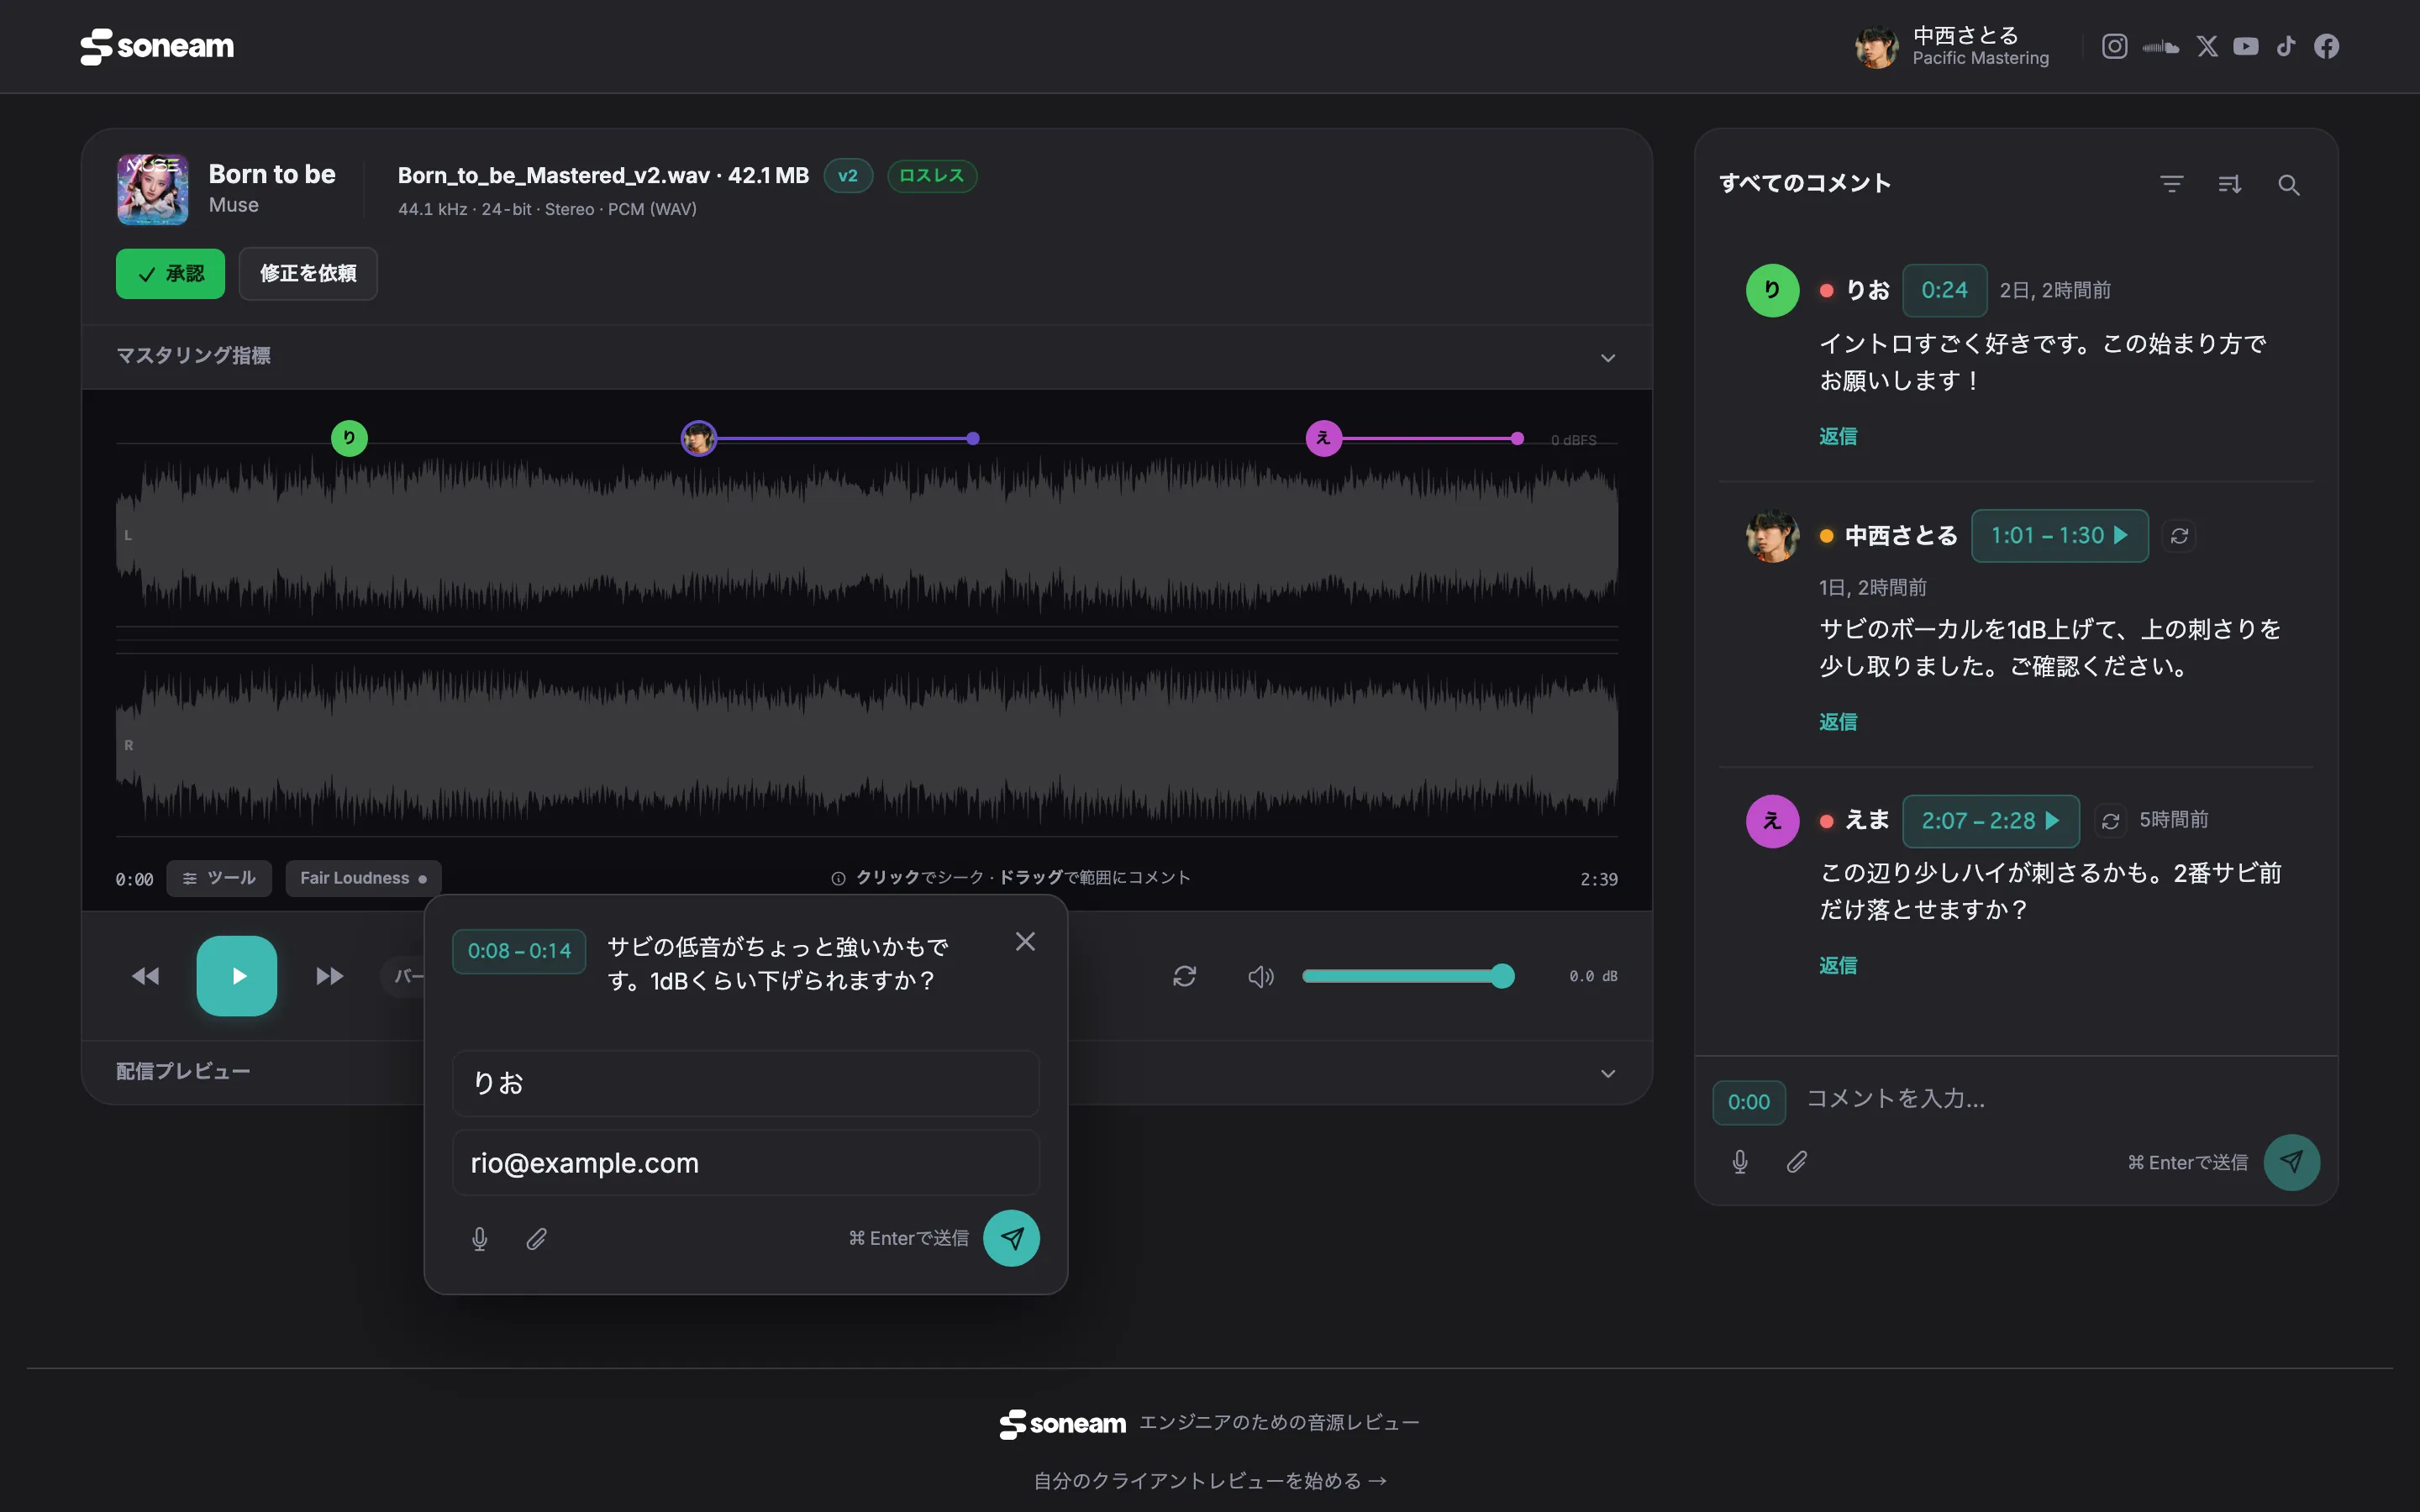The width and height of the screenshot is (2420, 1512).
Task: Open the comment filter icon
Action: 2171,184
